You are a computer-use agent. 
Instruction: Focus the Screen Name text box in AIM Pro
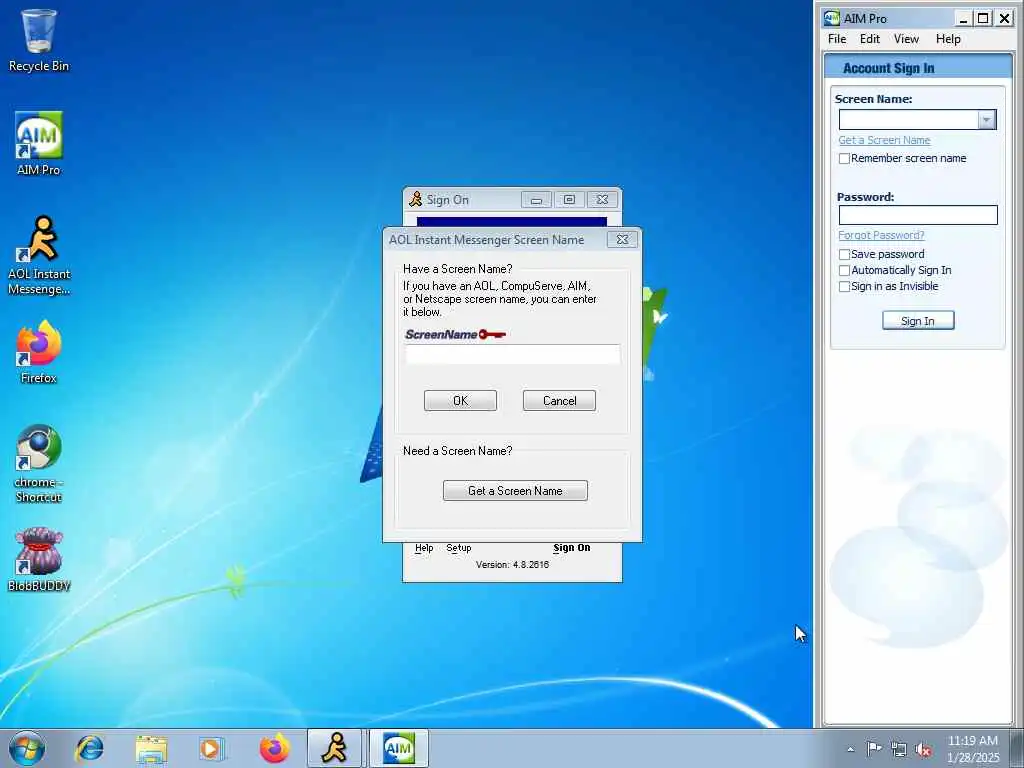click(x=908, y=120)
